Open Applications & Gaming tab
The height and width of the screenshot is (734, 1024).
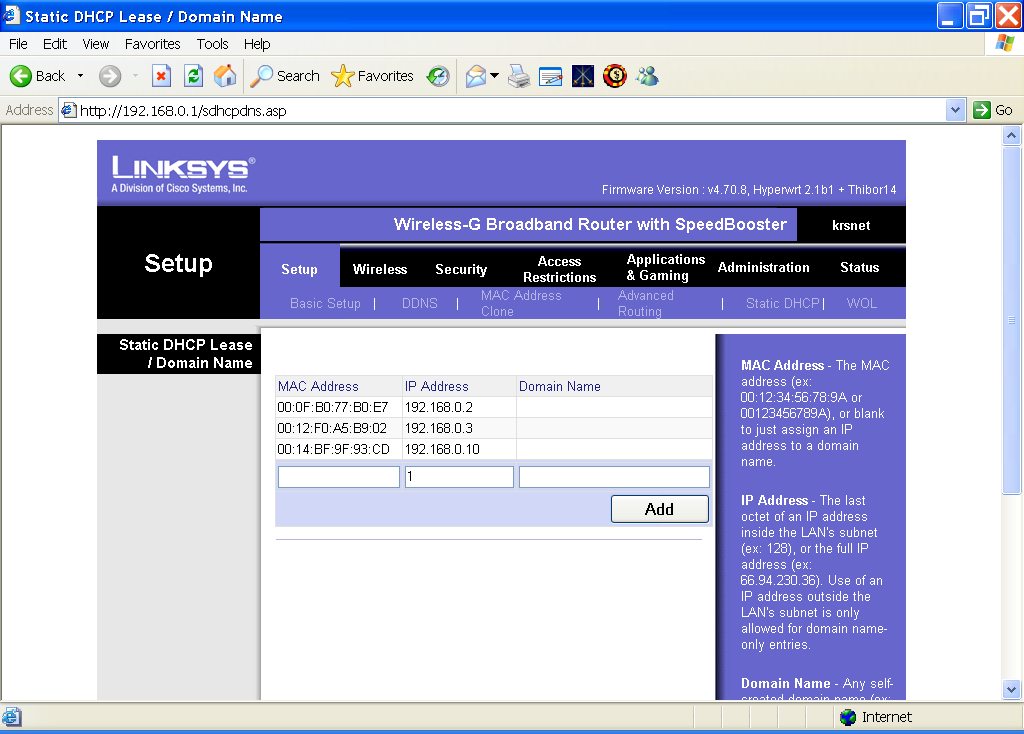click(x=665, y=267)
